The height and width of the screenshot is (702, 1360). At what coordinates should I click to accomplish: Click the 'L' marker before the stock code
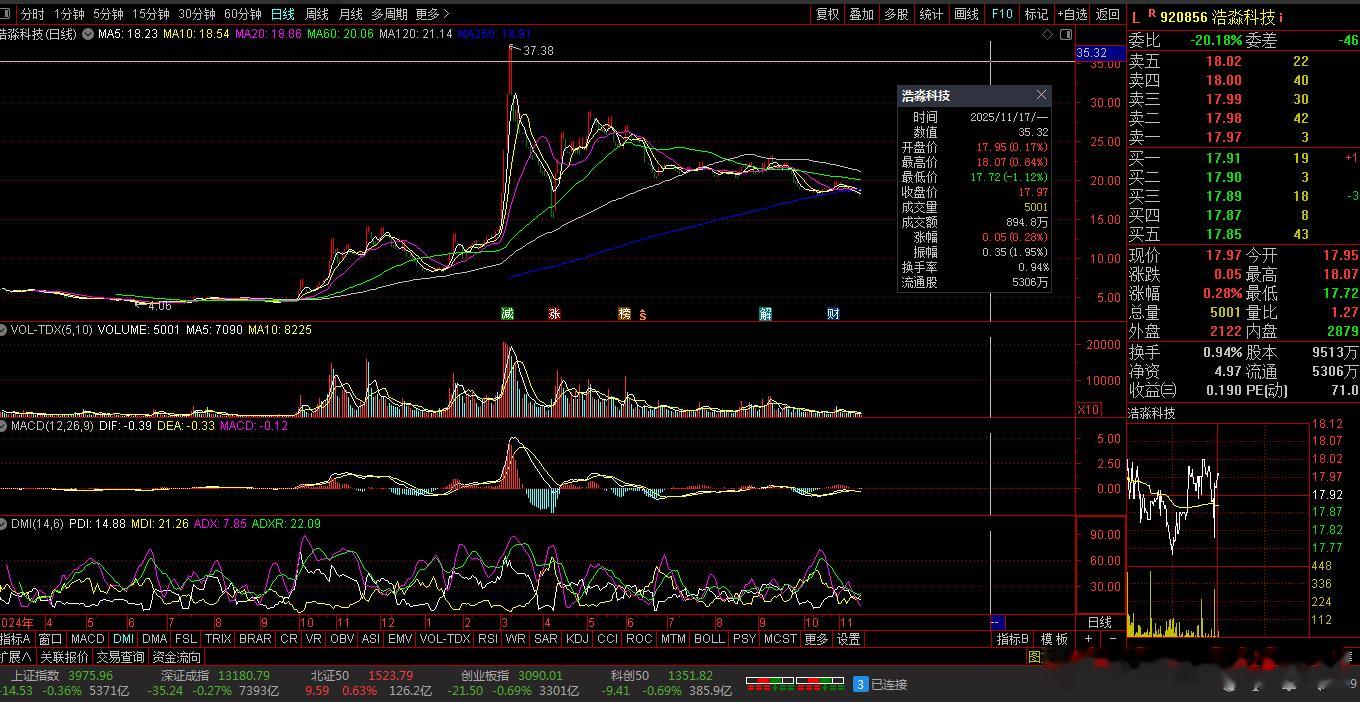1135,17
